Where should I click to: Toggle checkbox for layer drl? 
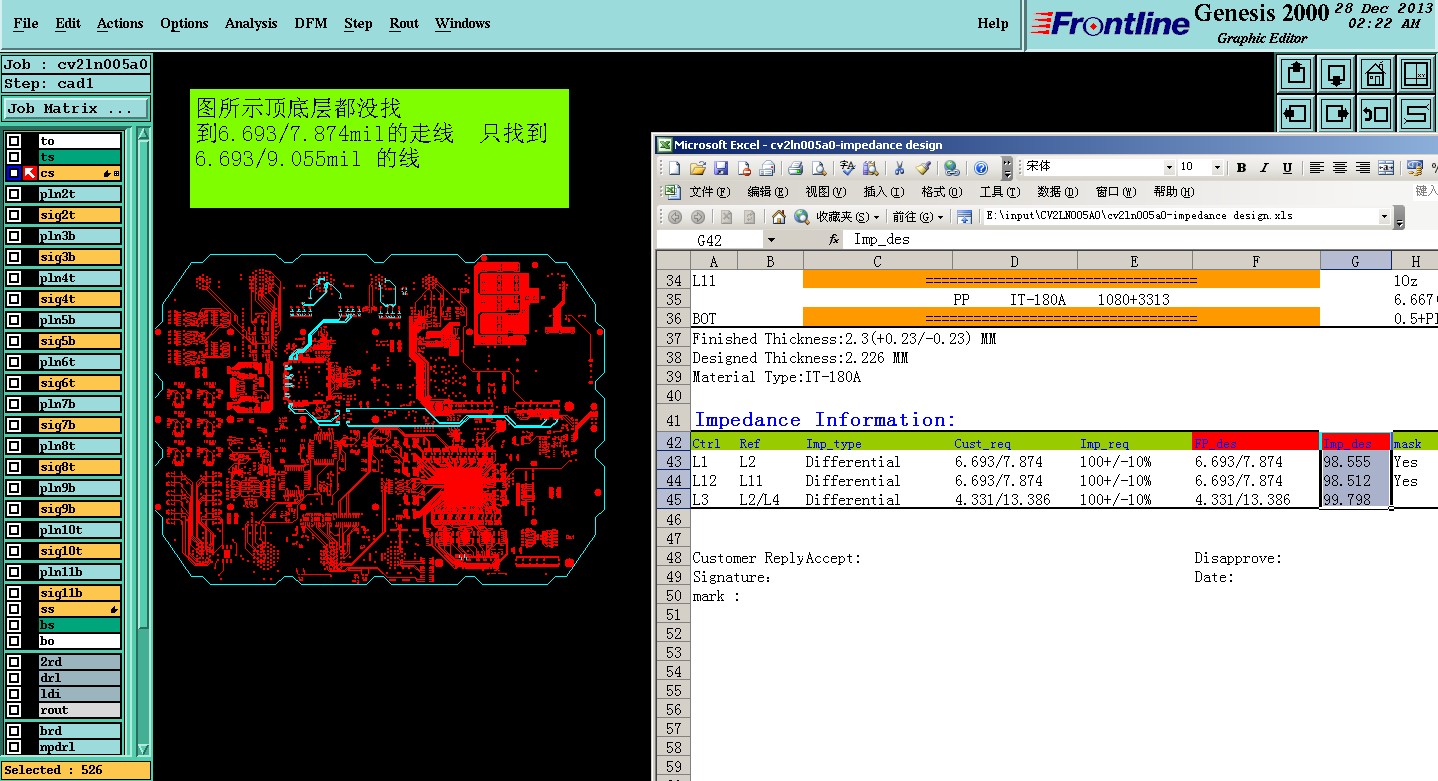pos(14,678)
